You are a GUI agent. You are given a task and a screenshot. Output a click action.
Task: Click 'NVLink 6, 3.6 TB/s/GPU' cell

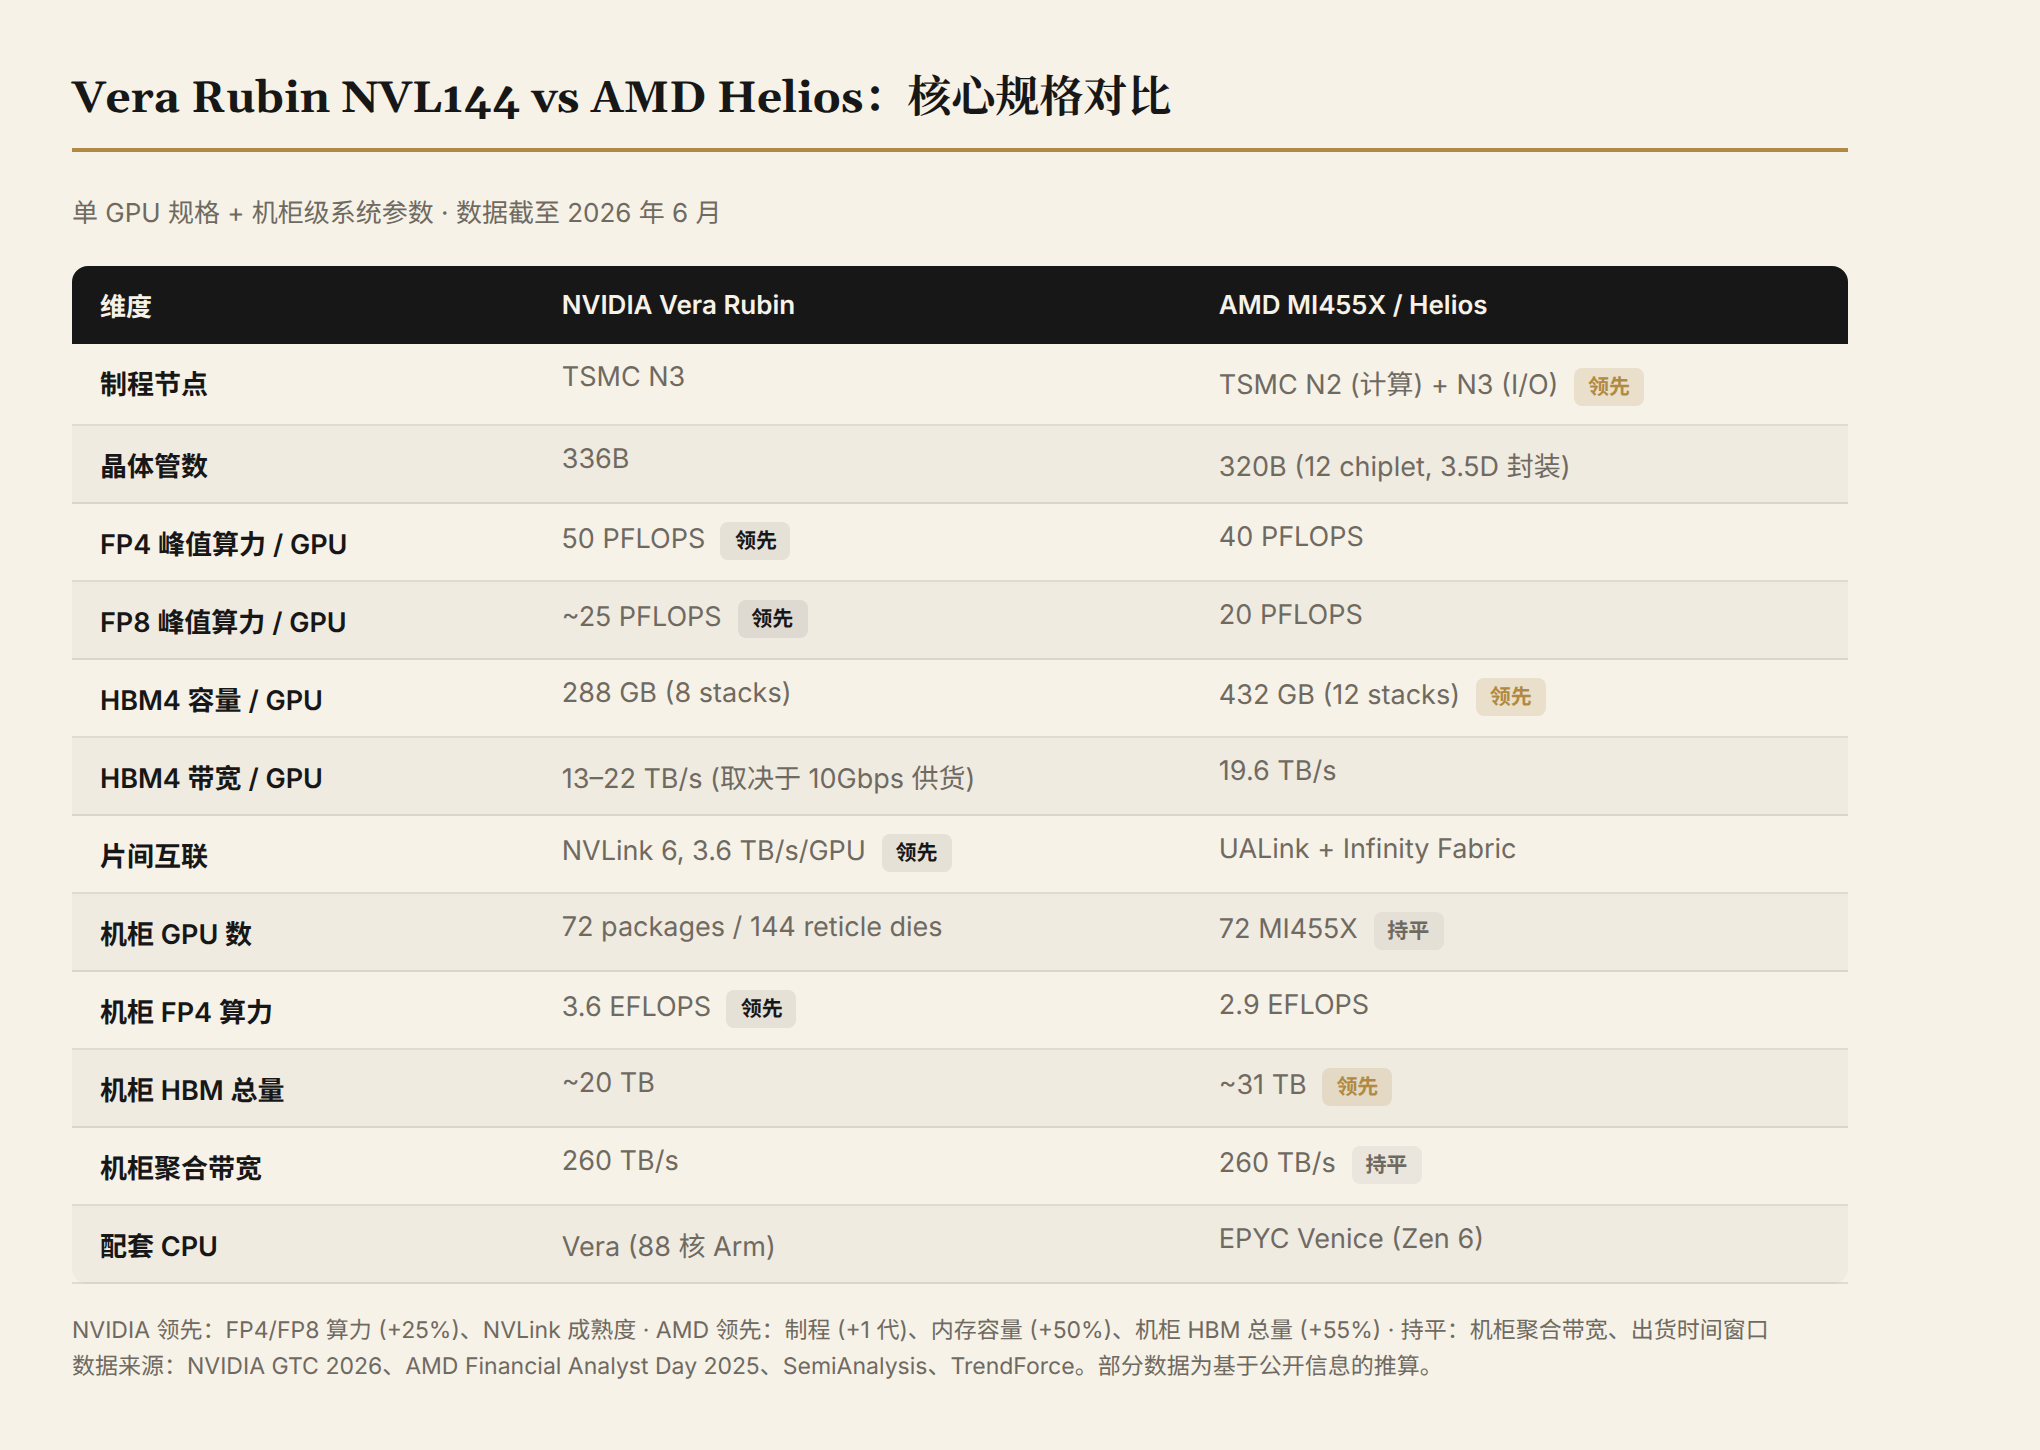tap(713, 851)
